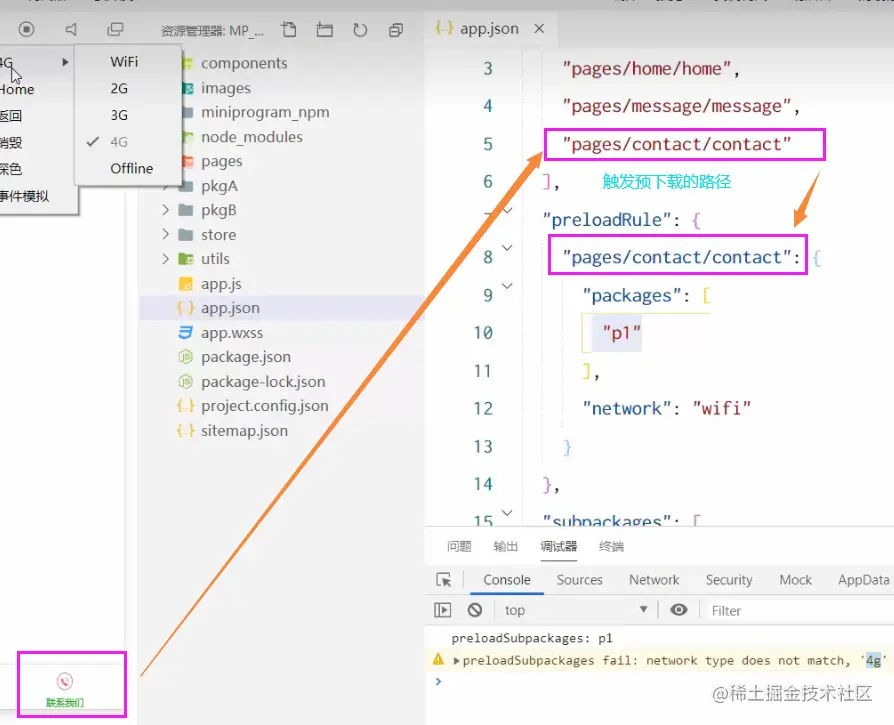Open the Home menu entry
Image resolution: width=894 pixels, height=725 pixels.
pos(17,89)
